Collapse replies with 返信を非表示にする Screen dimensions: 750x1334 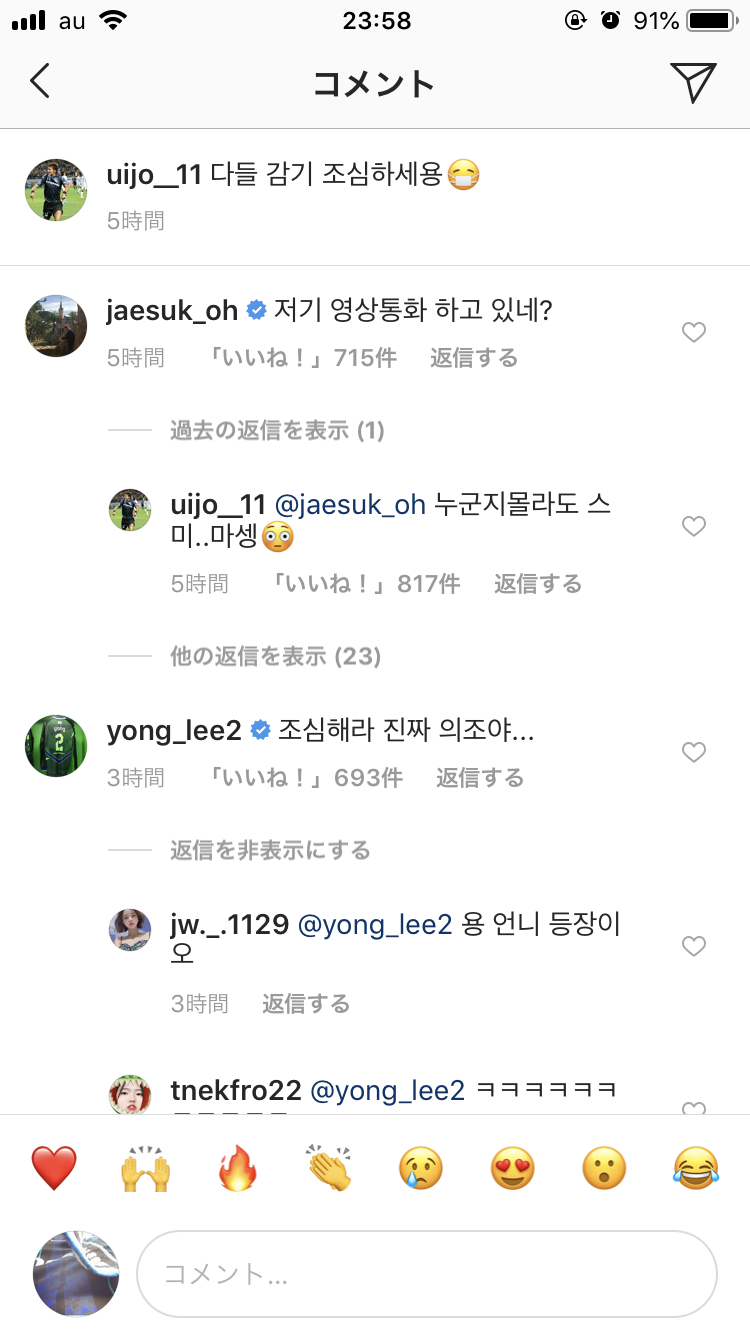click(x=270, y=851)
